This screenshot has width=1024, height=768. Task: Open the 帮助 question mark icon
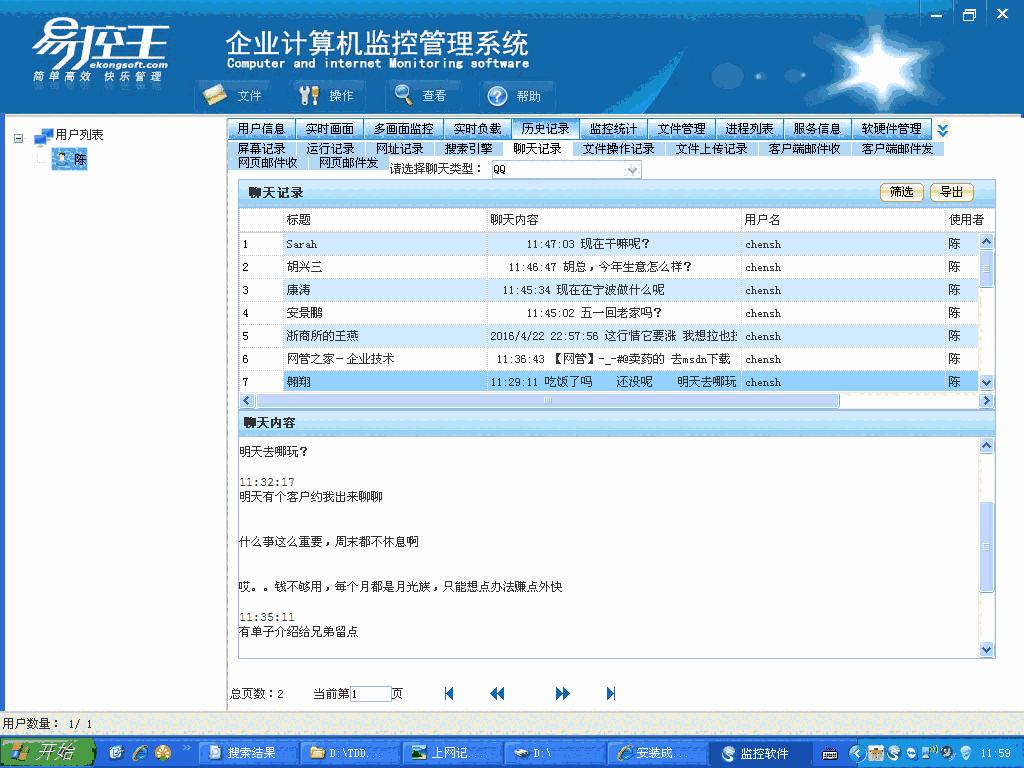[x=498, y=96]
